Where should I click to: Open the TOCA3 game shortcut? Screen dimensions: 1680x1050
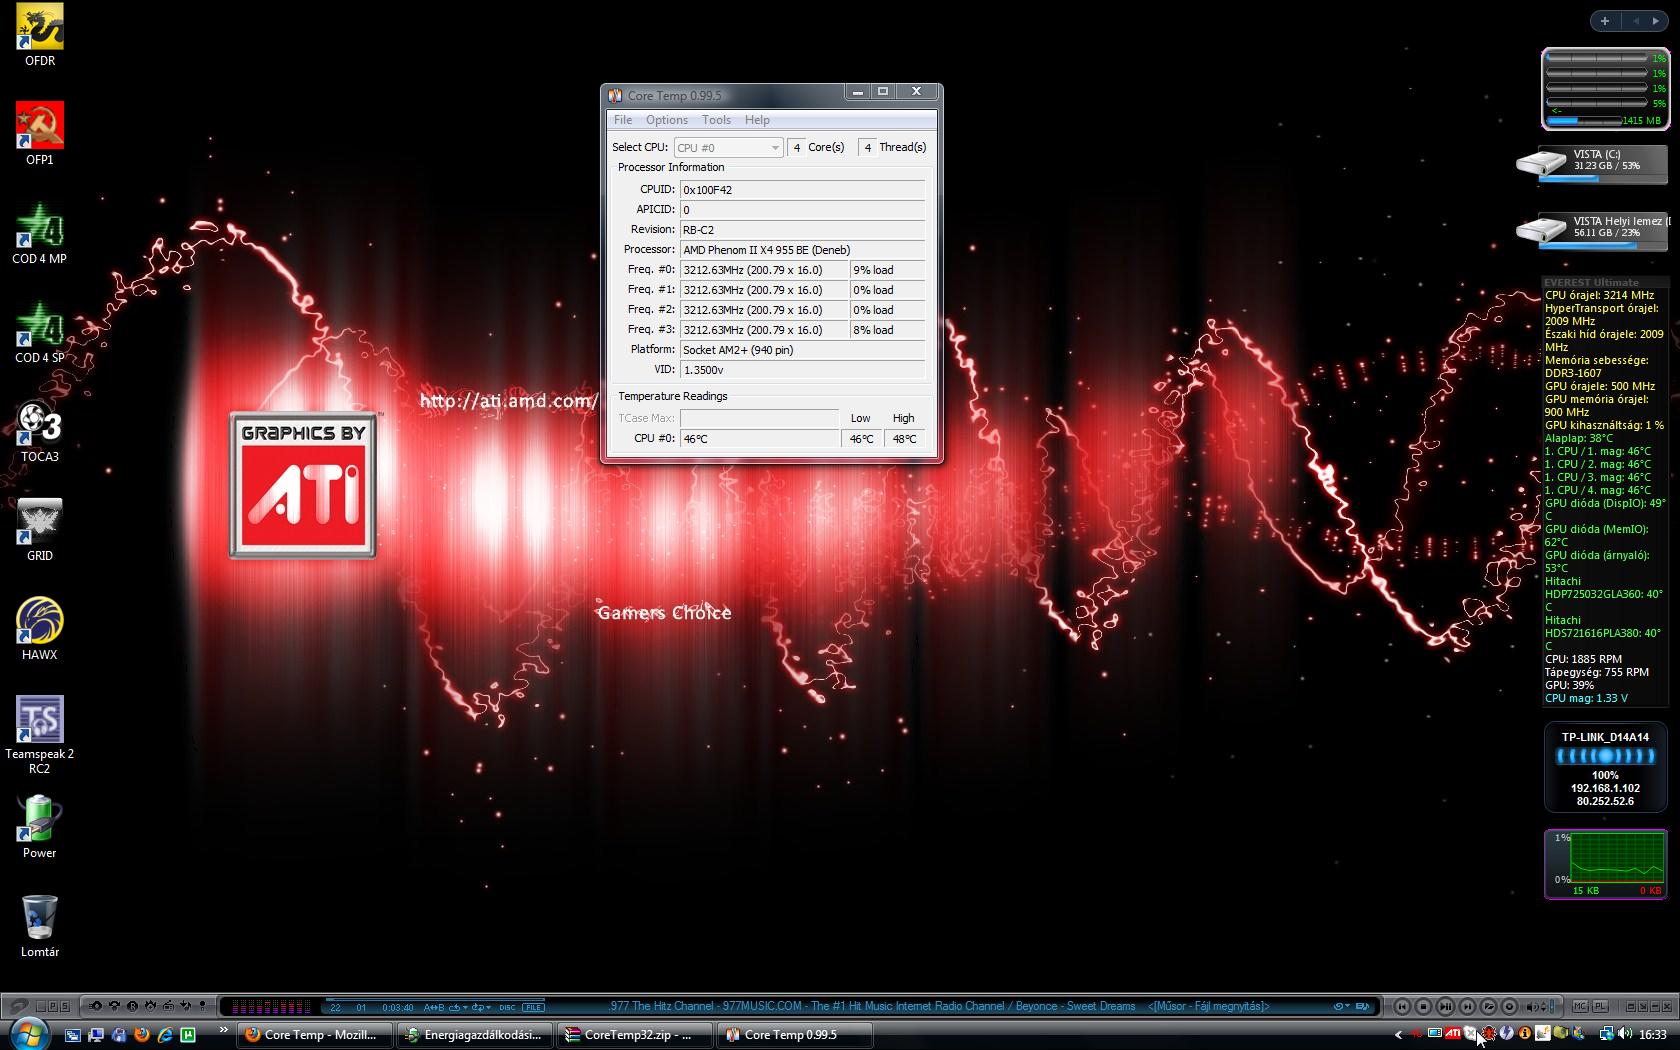pos(40,430)
